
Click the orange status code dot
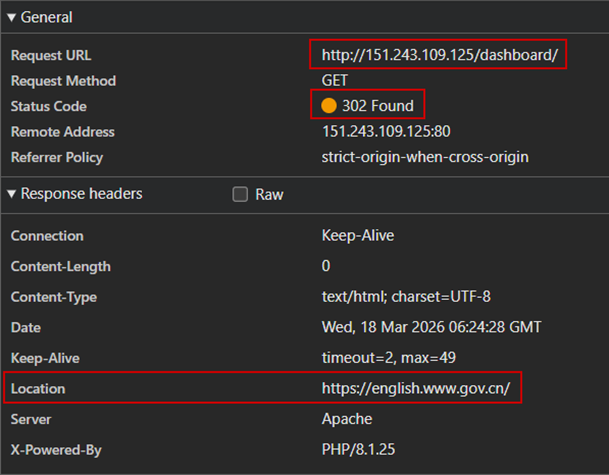pyautogui.click(x=328, y=106)
